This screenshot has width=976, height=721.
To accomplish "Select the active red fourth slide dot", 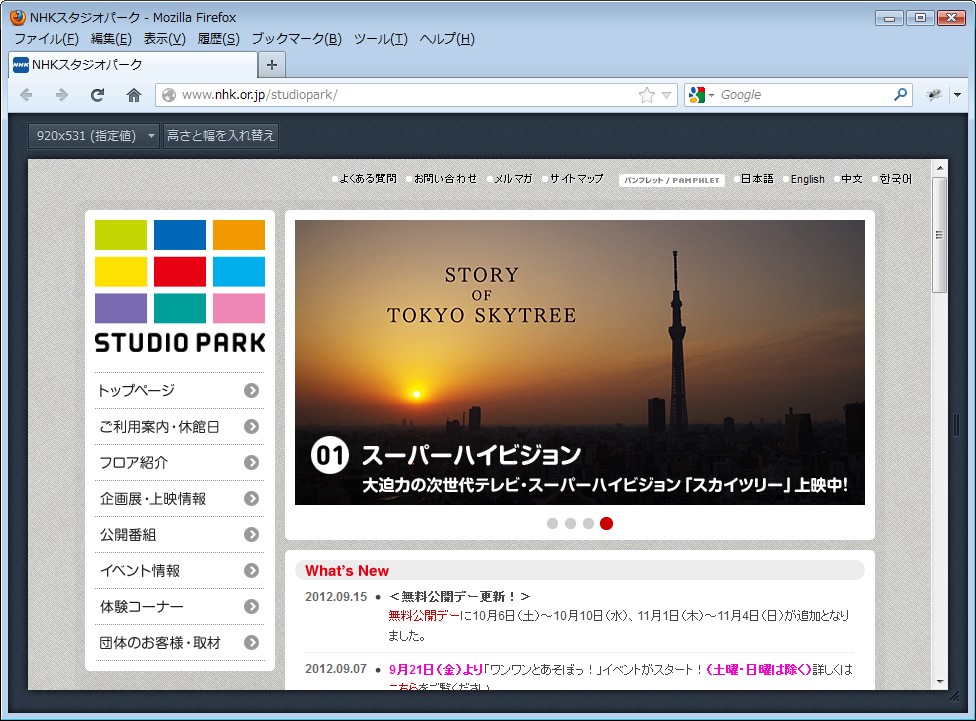I will 606,524.
